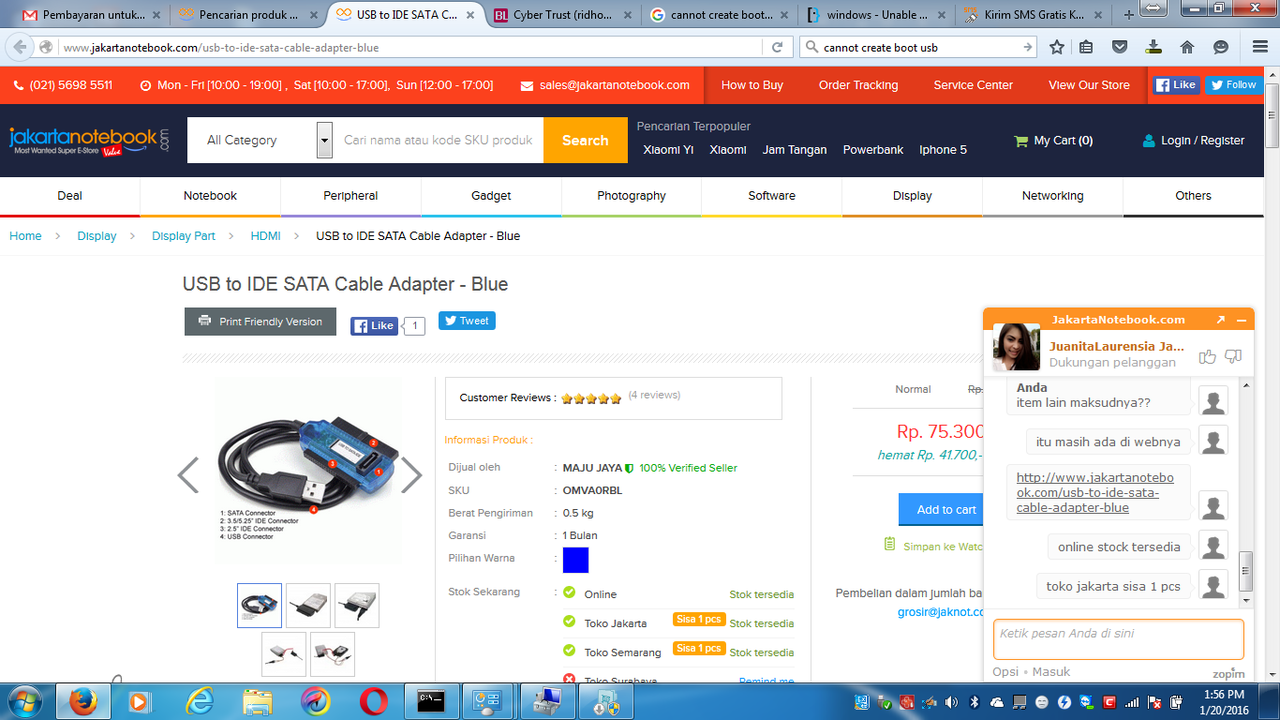Open the Software menu
1280x720 pixels.
point(772,196)
